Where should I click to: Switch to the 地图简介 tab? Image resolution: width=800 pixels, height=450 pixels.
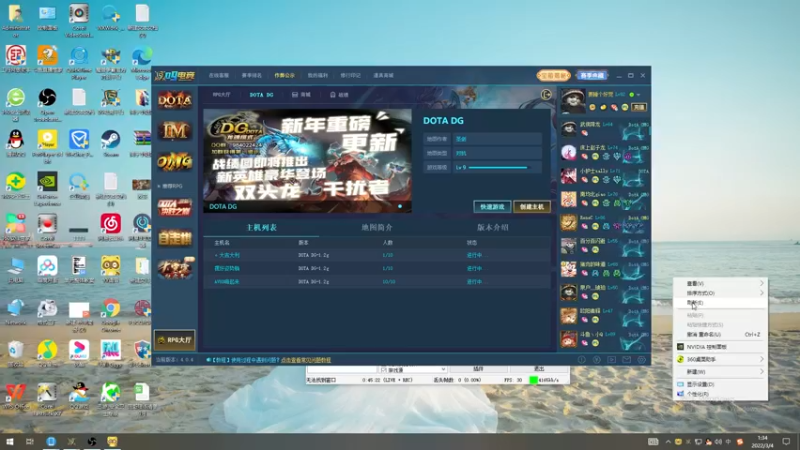(x=377, y=228)
